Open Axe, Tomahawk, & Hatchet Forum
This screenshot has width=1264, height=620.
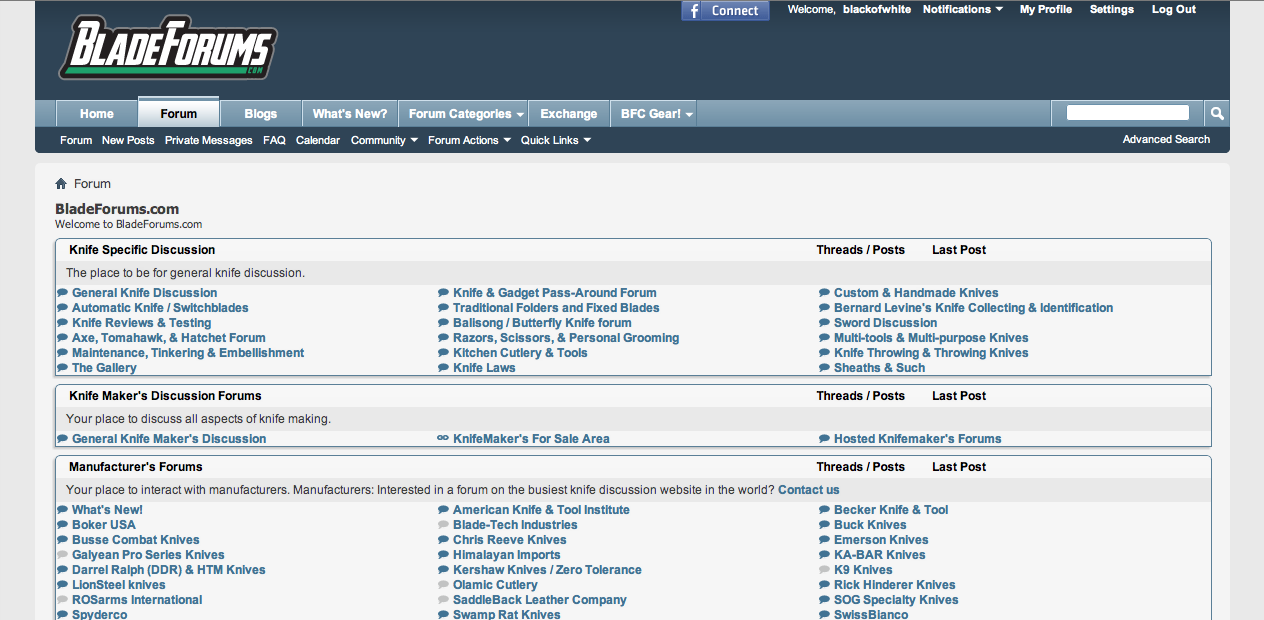click(x=169, y=338)
